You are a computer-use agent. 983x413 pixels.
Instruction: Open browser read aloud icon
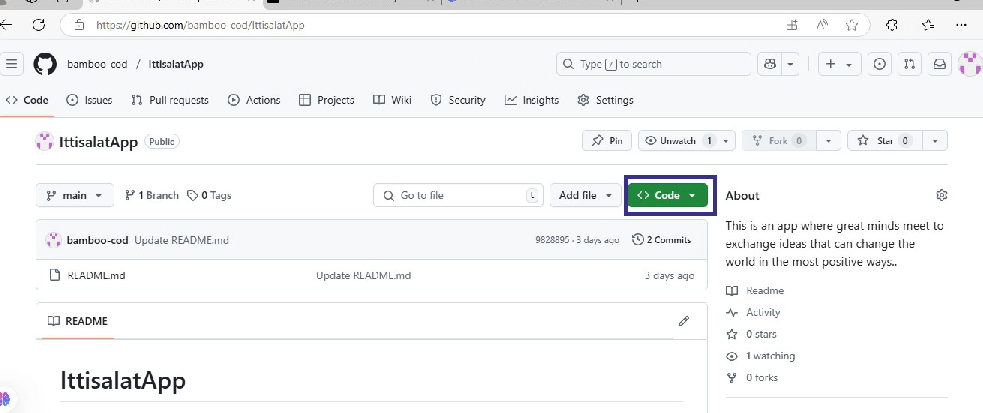point(822,25)
